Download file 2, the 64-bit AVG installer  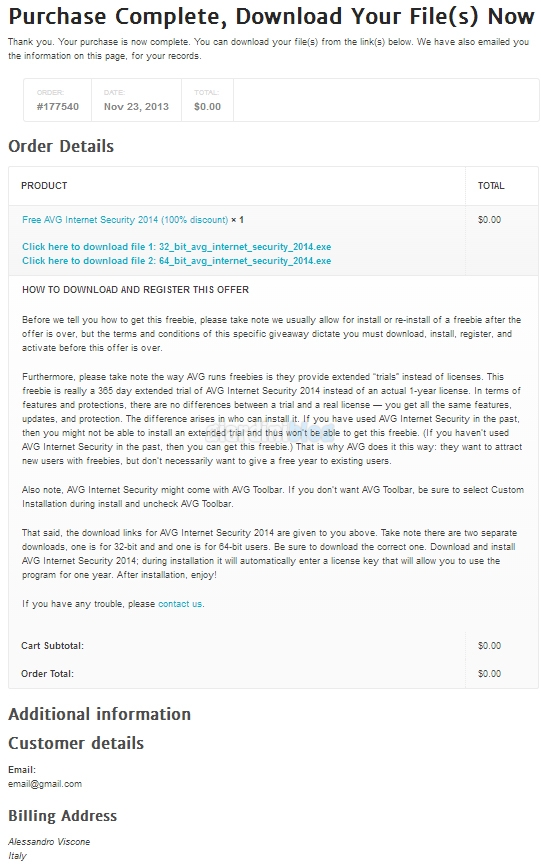(177, 261)
